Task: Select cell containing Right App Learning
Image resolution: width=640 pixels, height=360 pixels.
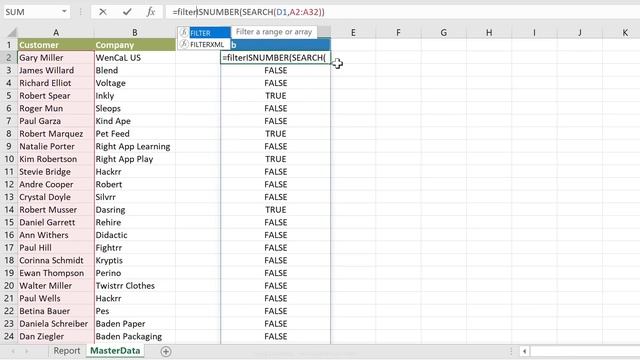Action: tap(135, 146)
